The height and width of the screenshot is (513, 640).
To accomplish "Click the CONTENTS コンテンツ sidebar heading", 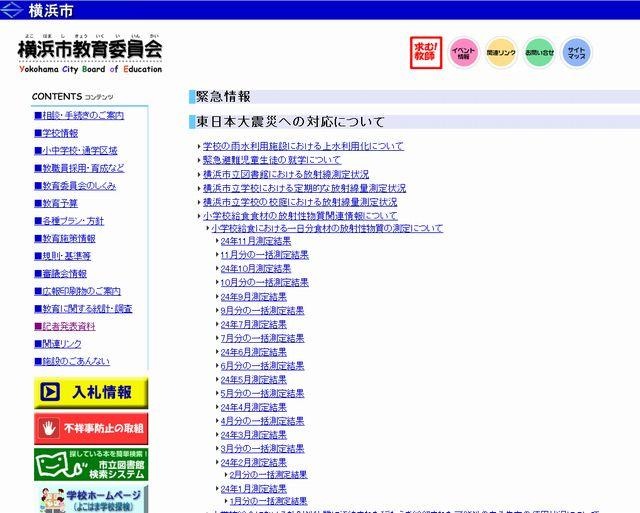I will (73, 97).
